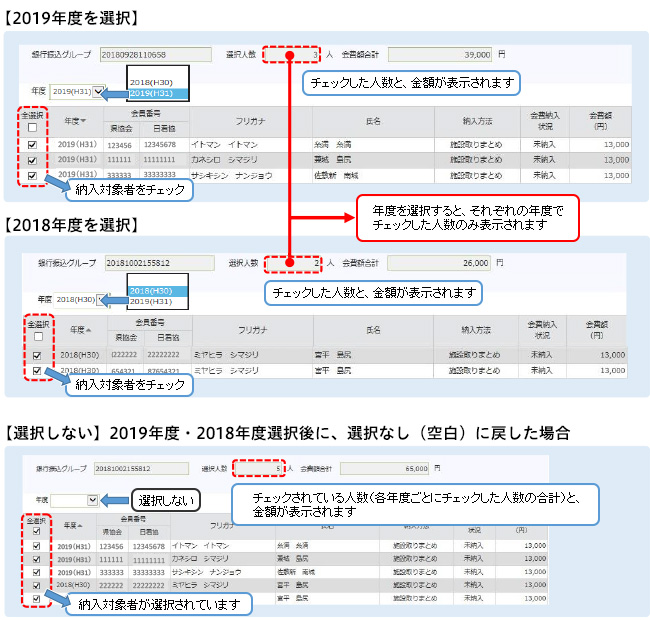
Task: Tick 全選択 checkbox in the 2019年度 table
Action: (x=33, y=128)
